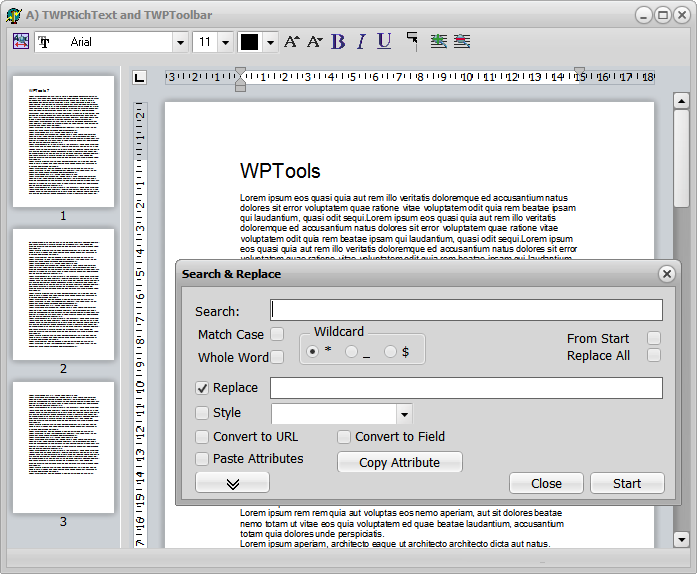Screen dimensions: 697x574
Task: Click the Bold formatting icon
Action: 338,41
